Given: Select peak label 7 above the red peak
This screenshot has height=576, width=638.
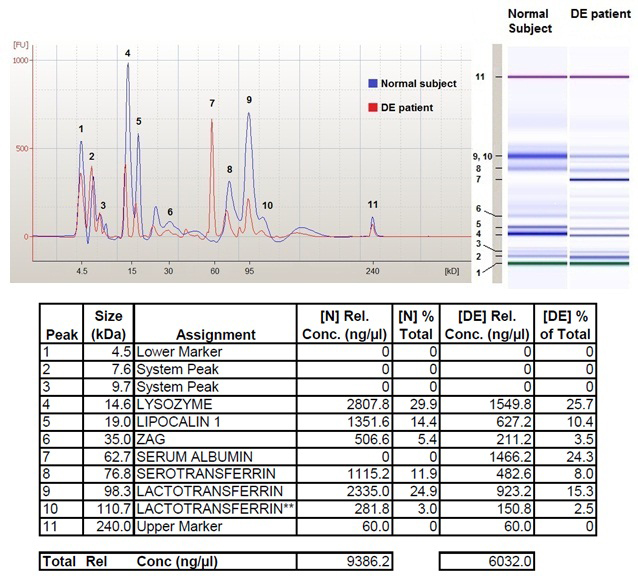Looking at the screenshot, I should click(x=212, y=103).
